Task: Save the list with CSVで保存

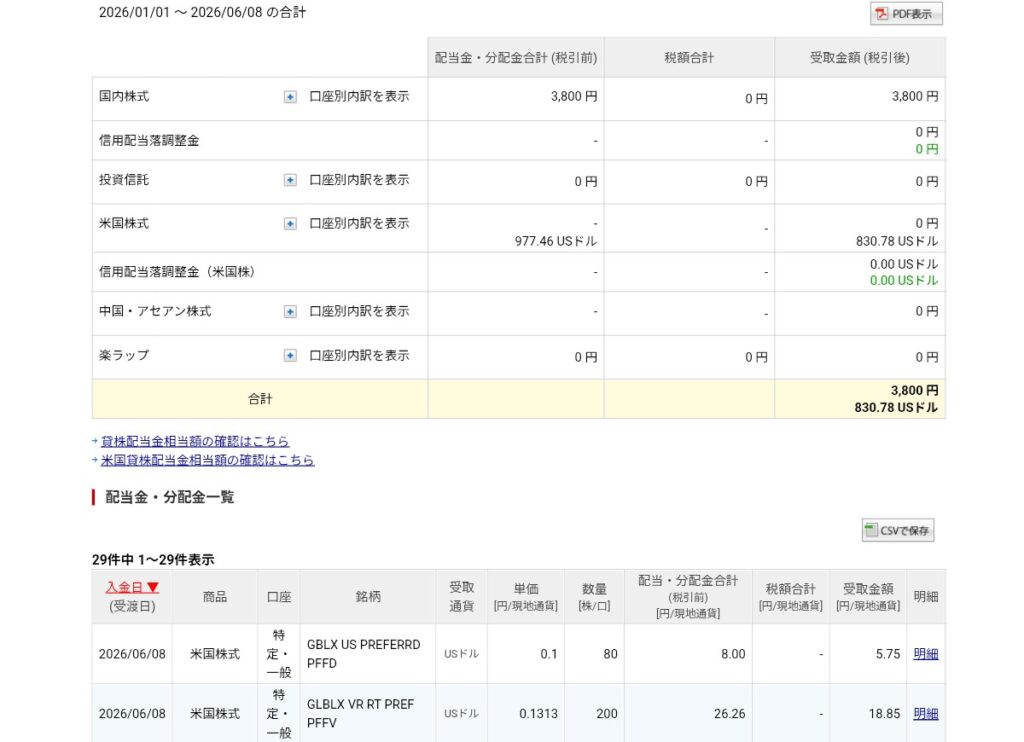Action: tap(898, 530)
